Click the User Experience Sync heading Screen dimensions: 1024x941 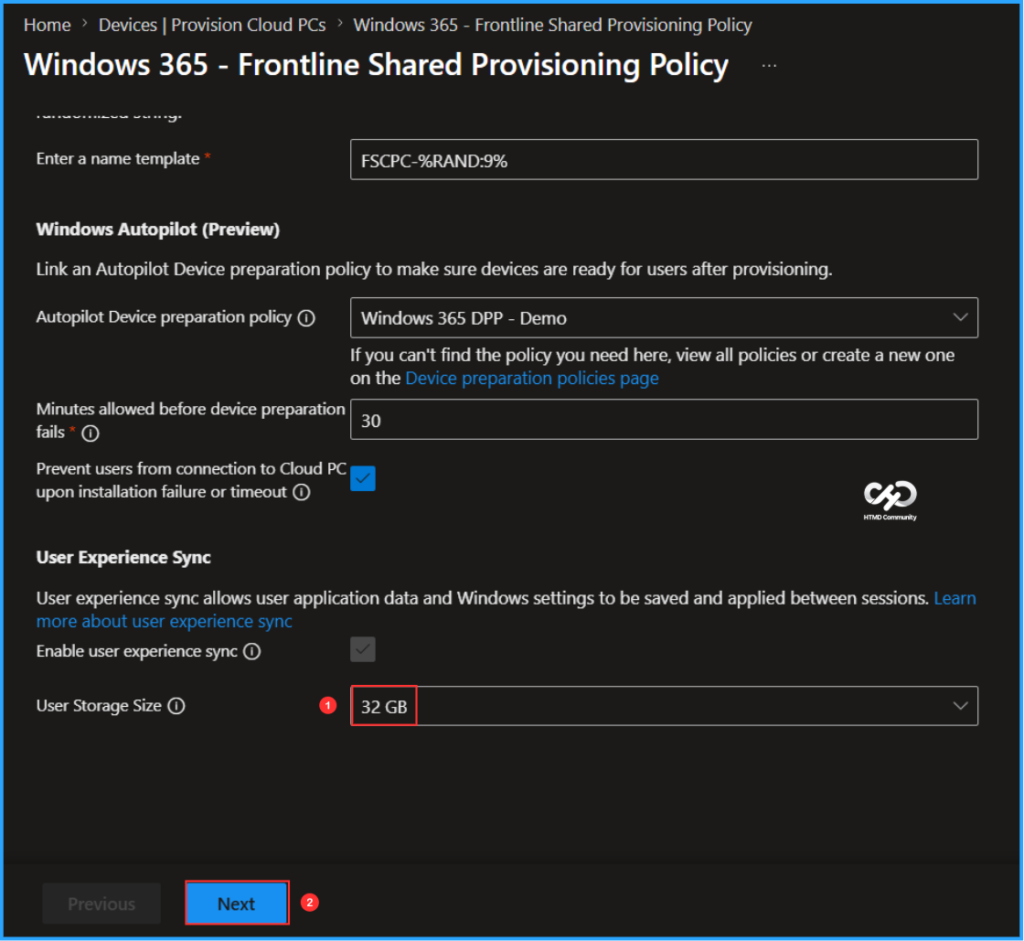pos(123,557)
